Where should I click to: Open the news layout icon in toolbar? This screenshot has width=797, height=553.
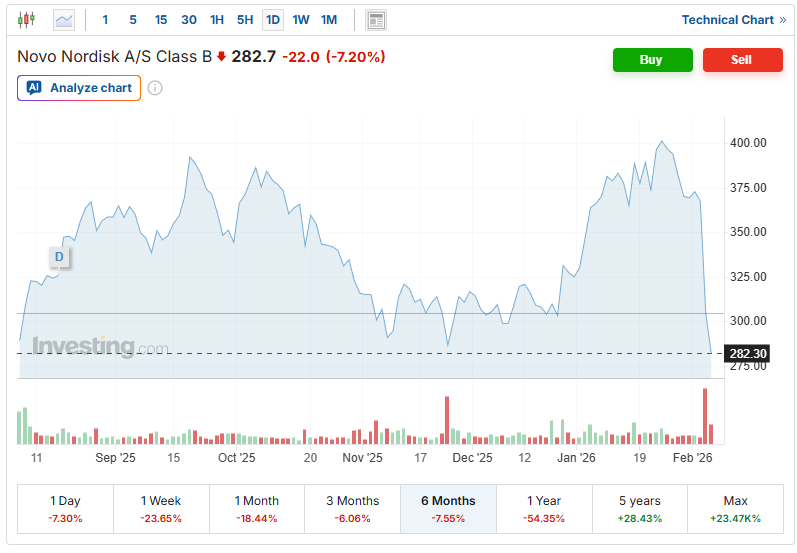pos(376,20)
